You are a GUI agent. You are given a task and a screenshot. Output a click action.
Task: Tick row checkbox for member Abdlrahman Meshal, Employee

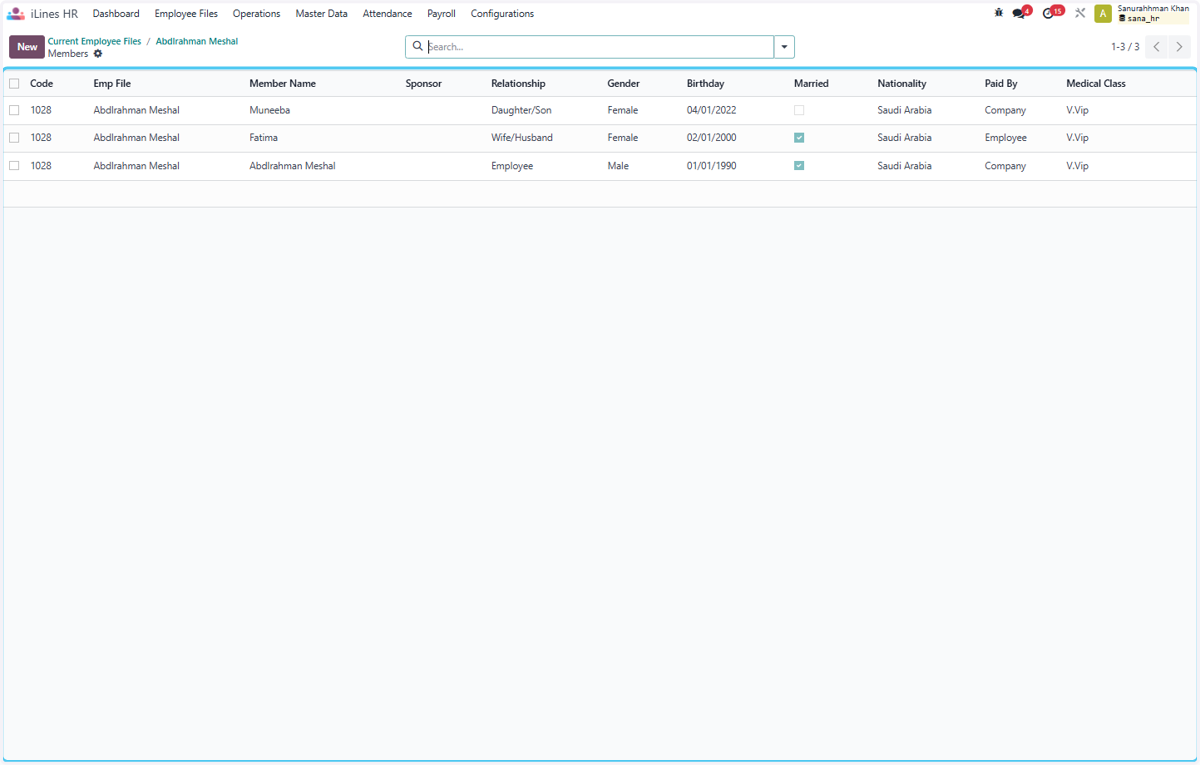point(14,166)
